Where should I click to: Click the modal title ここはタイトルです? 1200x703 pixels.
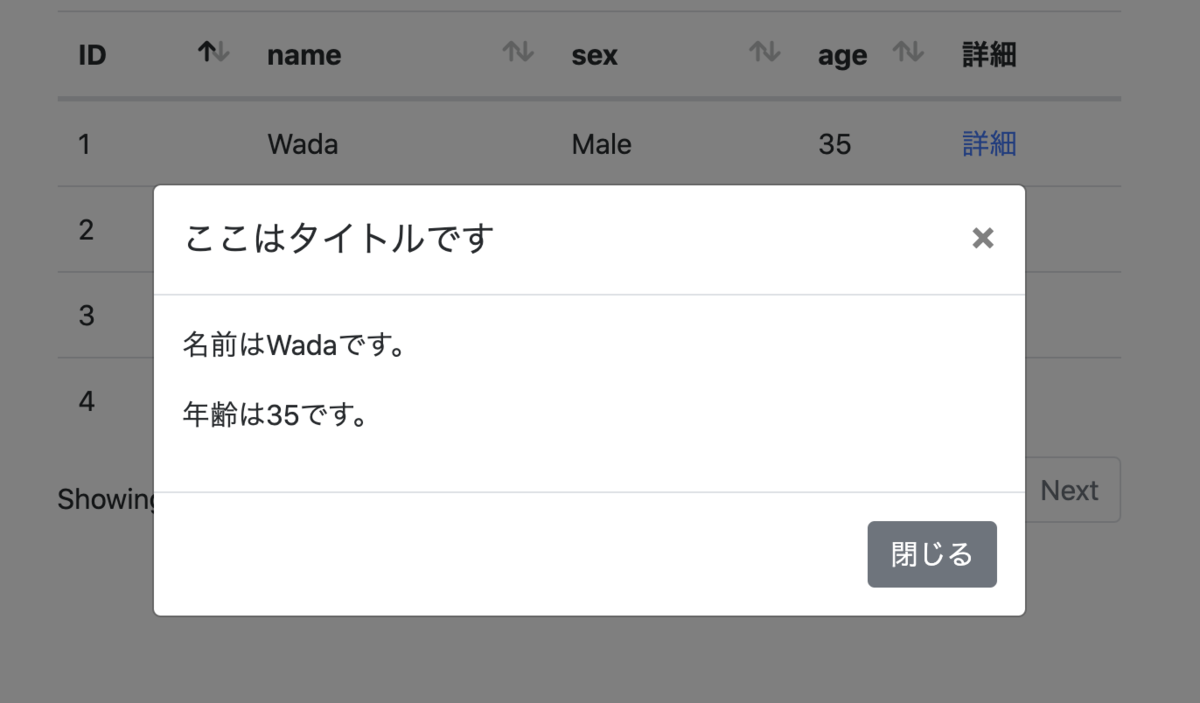click(340, 238)
